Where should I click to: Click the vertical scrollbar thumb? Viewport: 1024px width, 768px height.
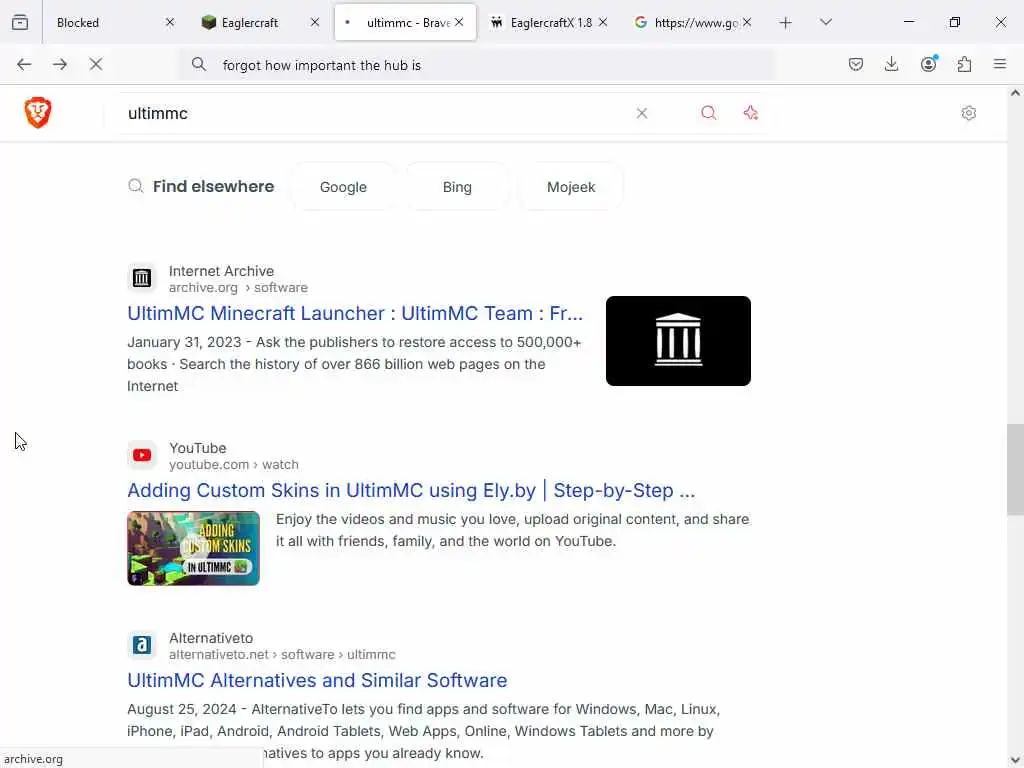1015,469
